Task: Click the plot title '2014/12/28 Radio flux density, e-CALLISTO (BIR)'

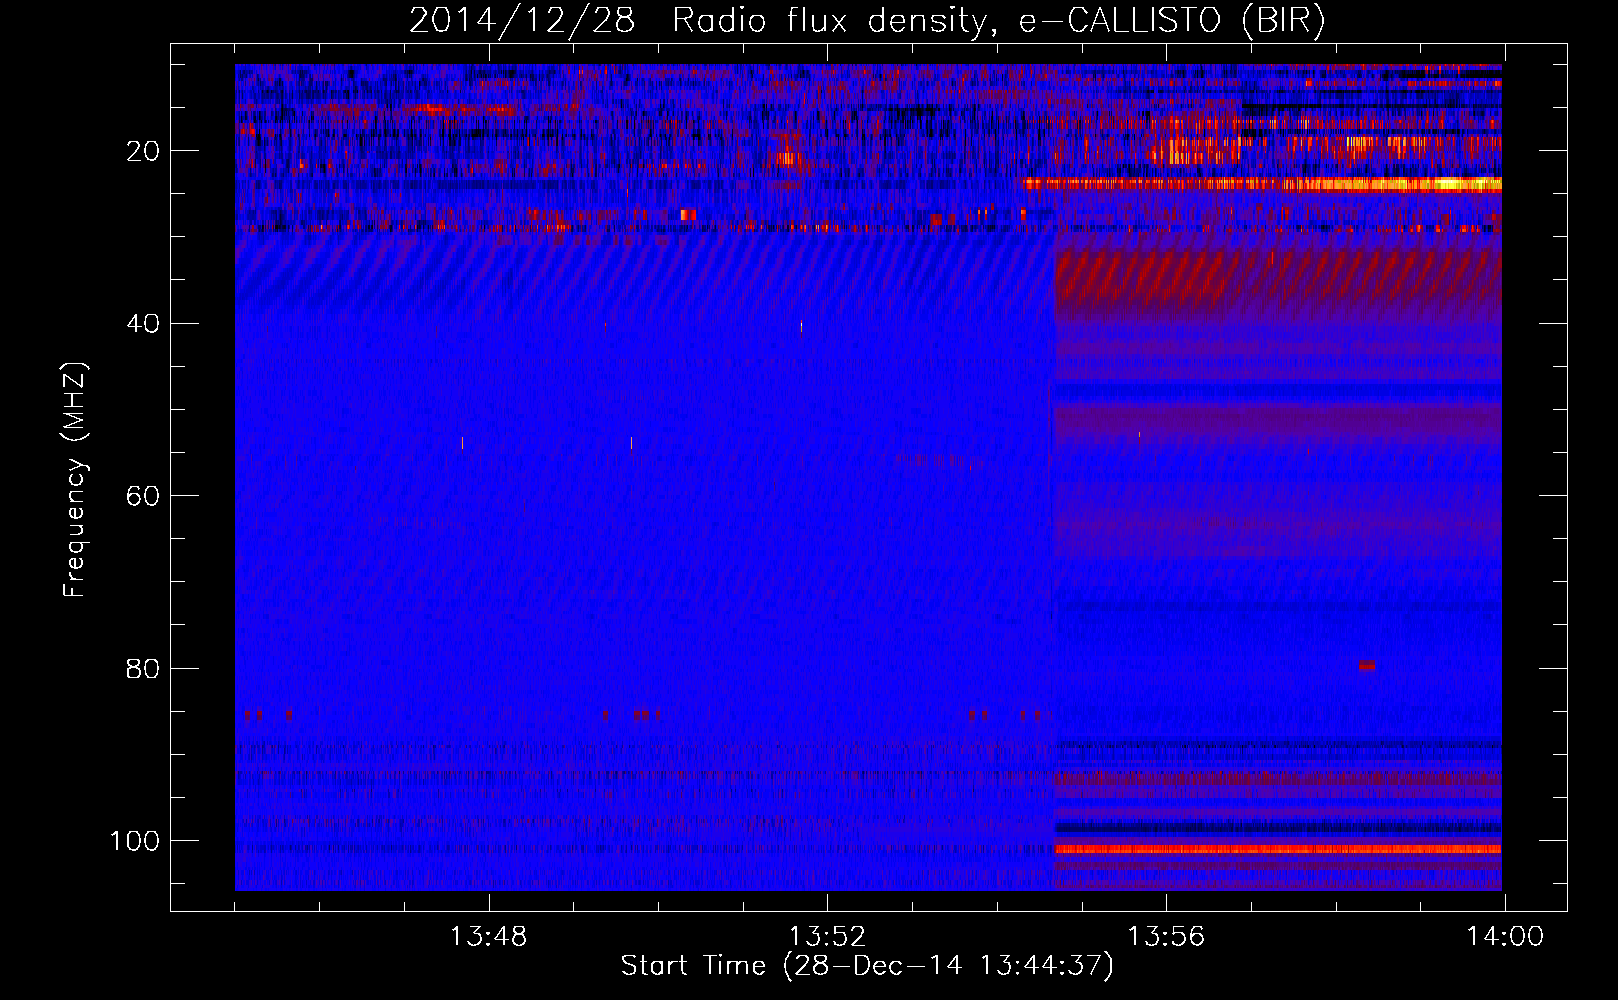Action: pos(867,20)
